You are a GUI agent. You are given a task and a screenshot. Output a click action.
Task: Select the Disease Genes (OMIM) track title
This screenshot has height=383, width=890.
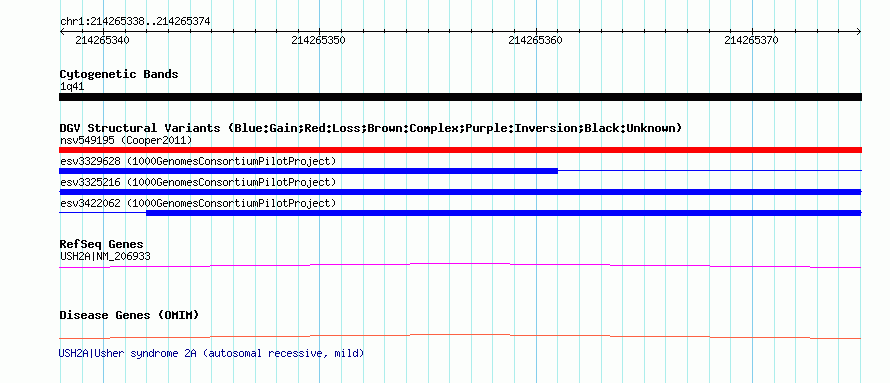tap(129, 315)
